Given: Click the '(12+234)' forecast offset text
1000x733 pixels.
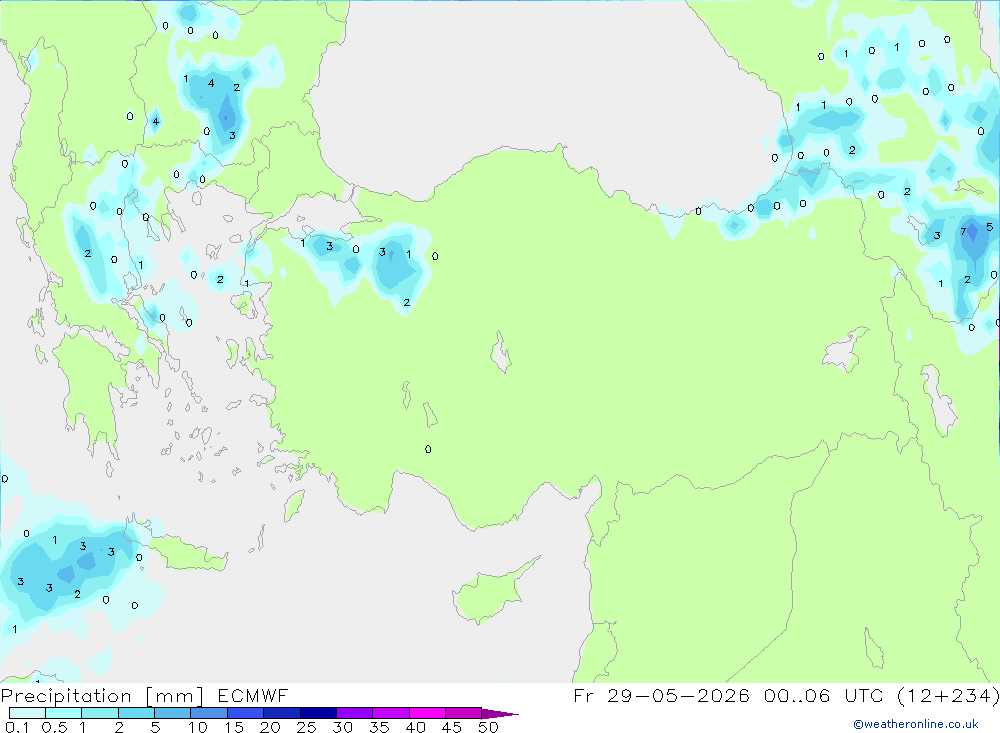Looking at the screenshot, I should point(948,695).
